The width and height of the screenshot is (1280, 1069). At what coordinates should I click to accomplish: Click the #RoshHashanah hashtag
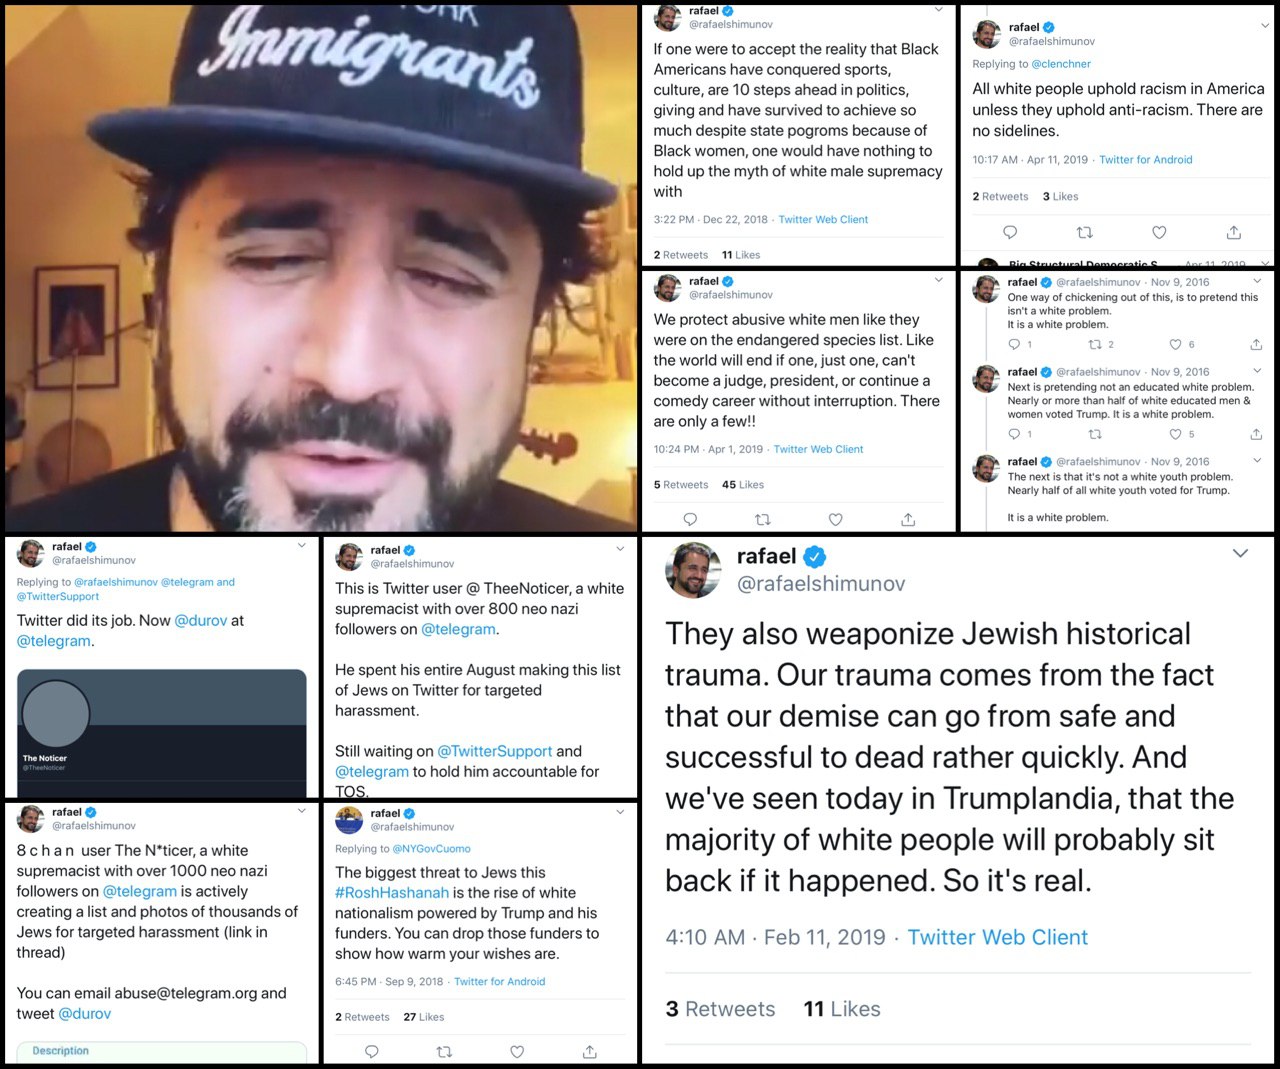tap(392, 893)
